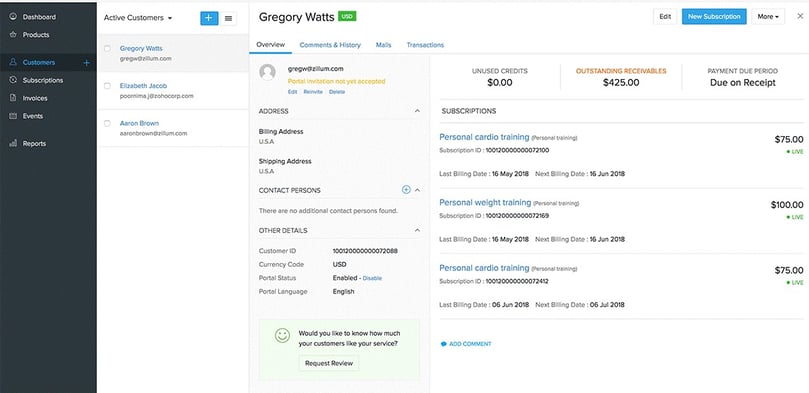
Task: Open the More dropdown button
Action: tap(768, 17)
